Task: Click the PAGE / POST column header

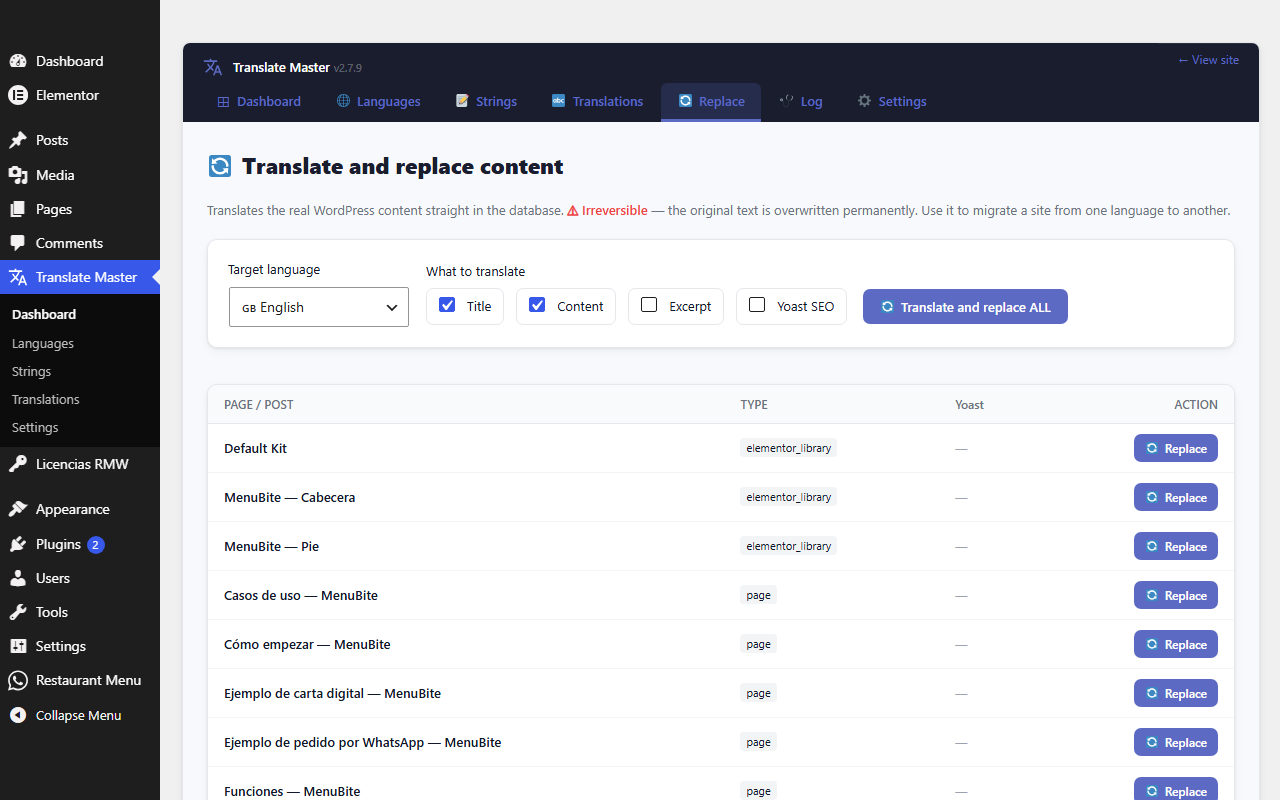Action: (259, 405)
